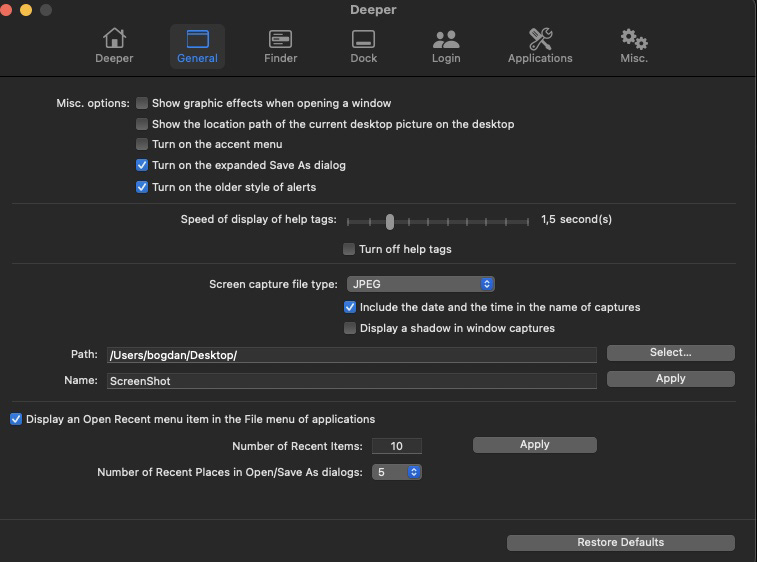Open the Screen capture file type dropdown
The image size is (757, 562).
(421, 284)
